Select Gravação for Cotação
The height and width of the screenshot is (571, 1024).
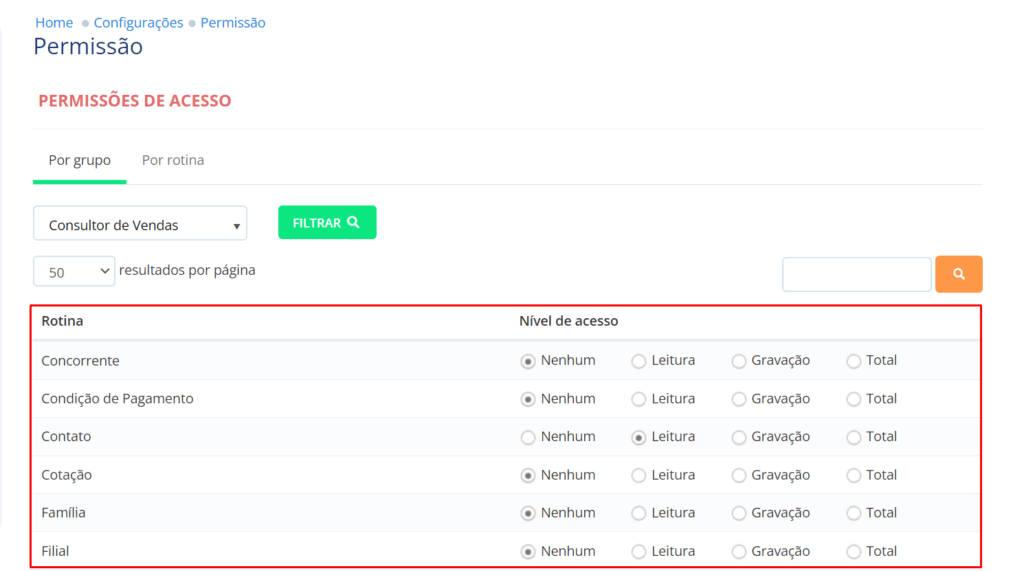point(739,476)
